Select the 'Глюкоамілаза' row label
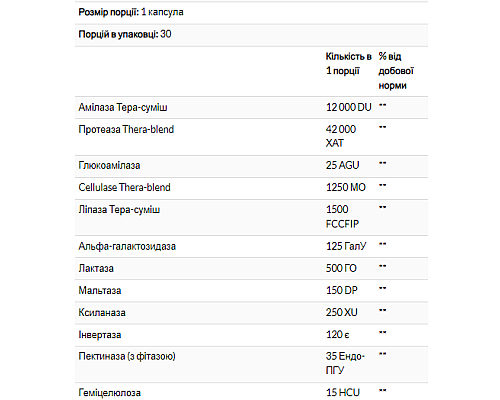This screenshot has width=500, height=400. pyautogui.click(x=109, y=166)
